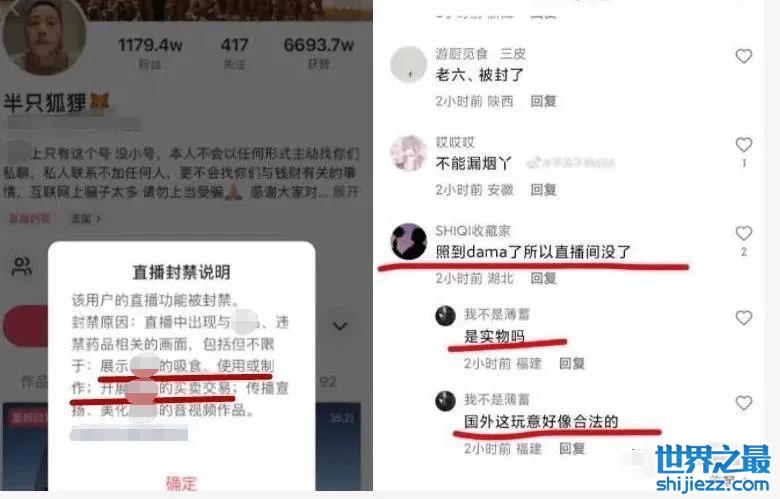Reply to "国外这玩意好像合法的" comment

pyautogui.click(x=572, y=449)
